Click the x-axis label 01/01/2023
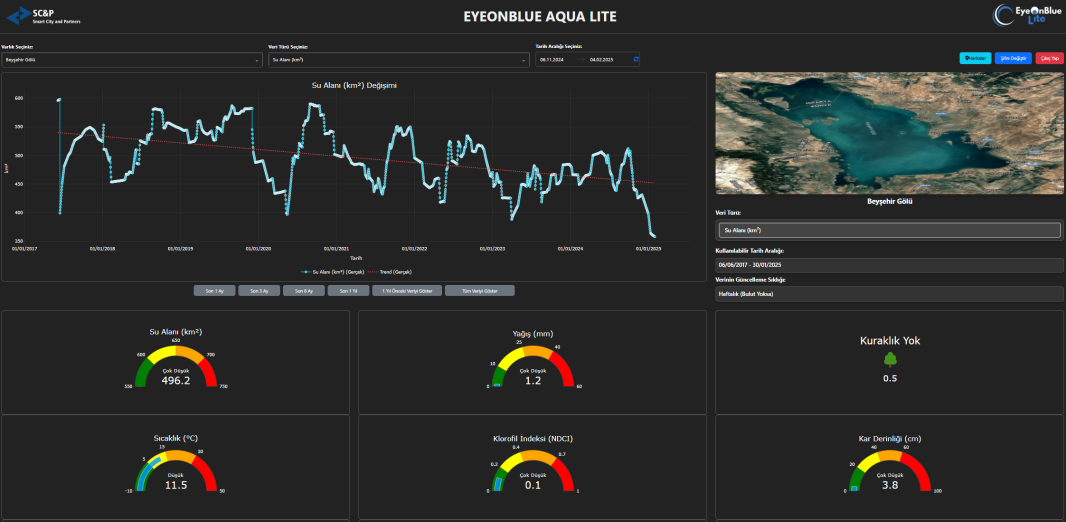The height and width of the screenshot is (522, 1066). 492,249
